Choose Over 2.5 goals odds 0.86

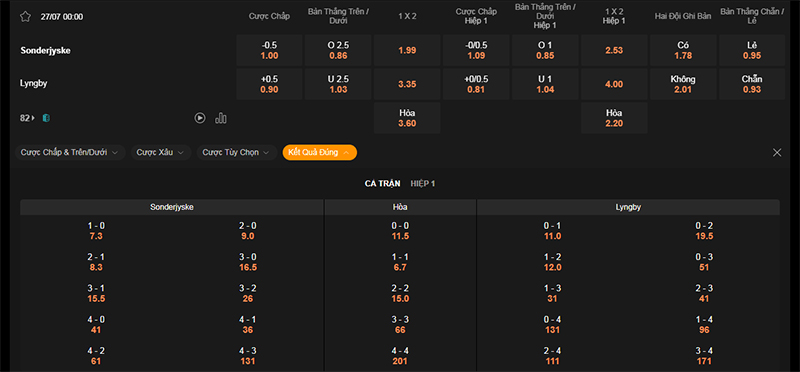[338, 51]
